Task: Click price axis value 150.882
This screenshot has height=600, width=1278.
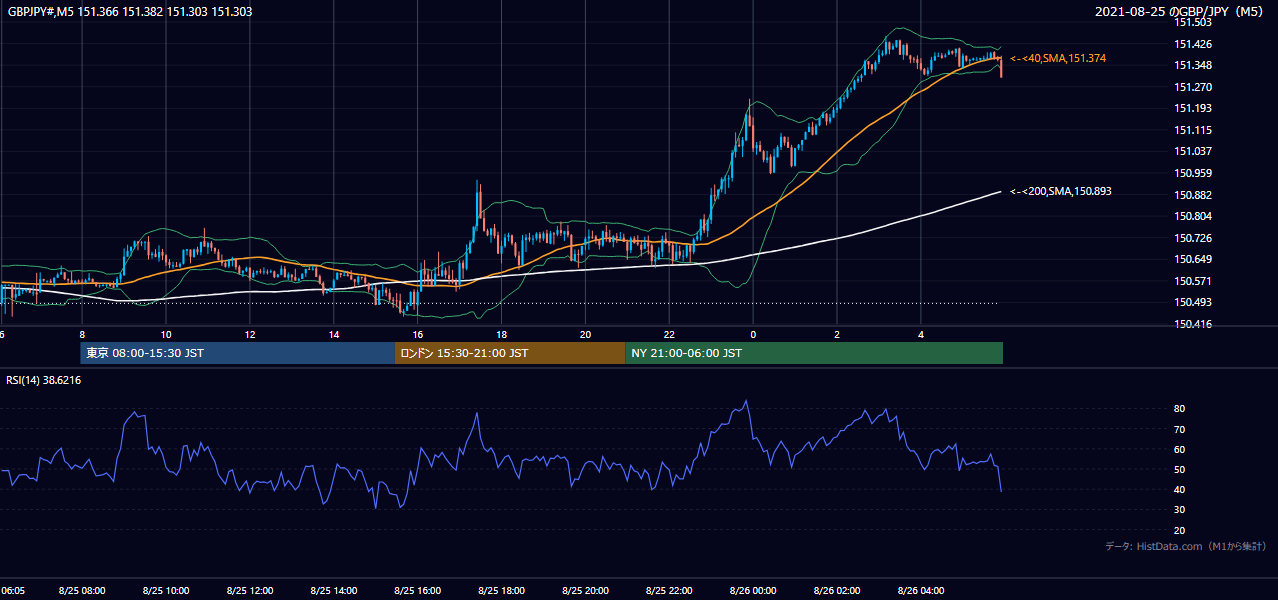Action: tap(1193, 195)
